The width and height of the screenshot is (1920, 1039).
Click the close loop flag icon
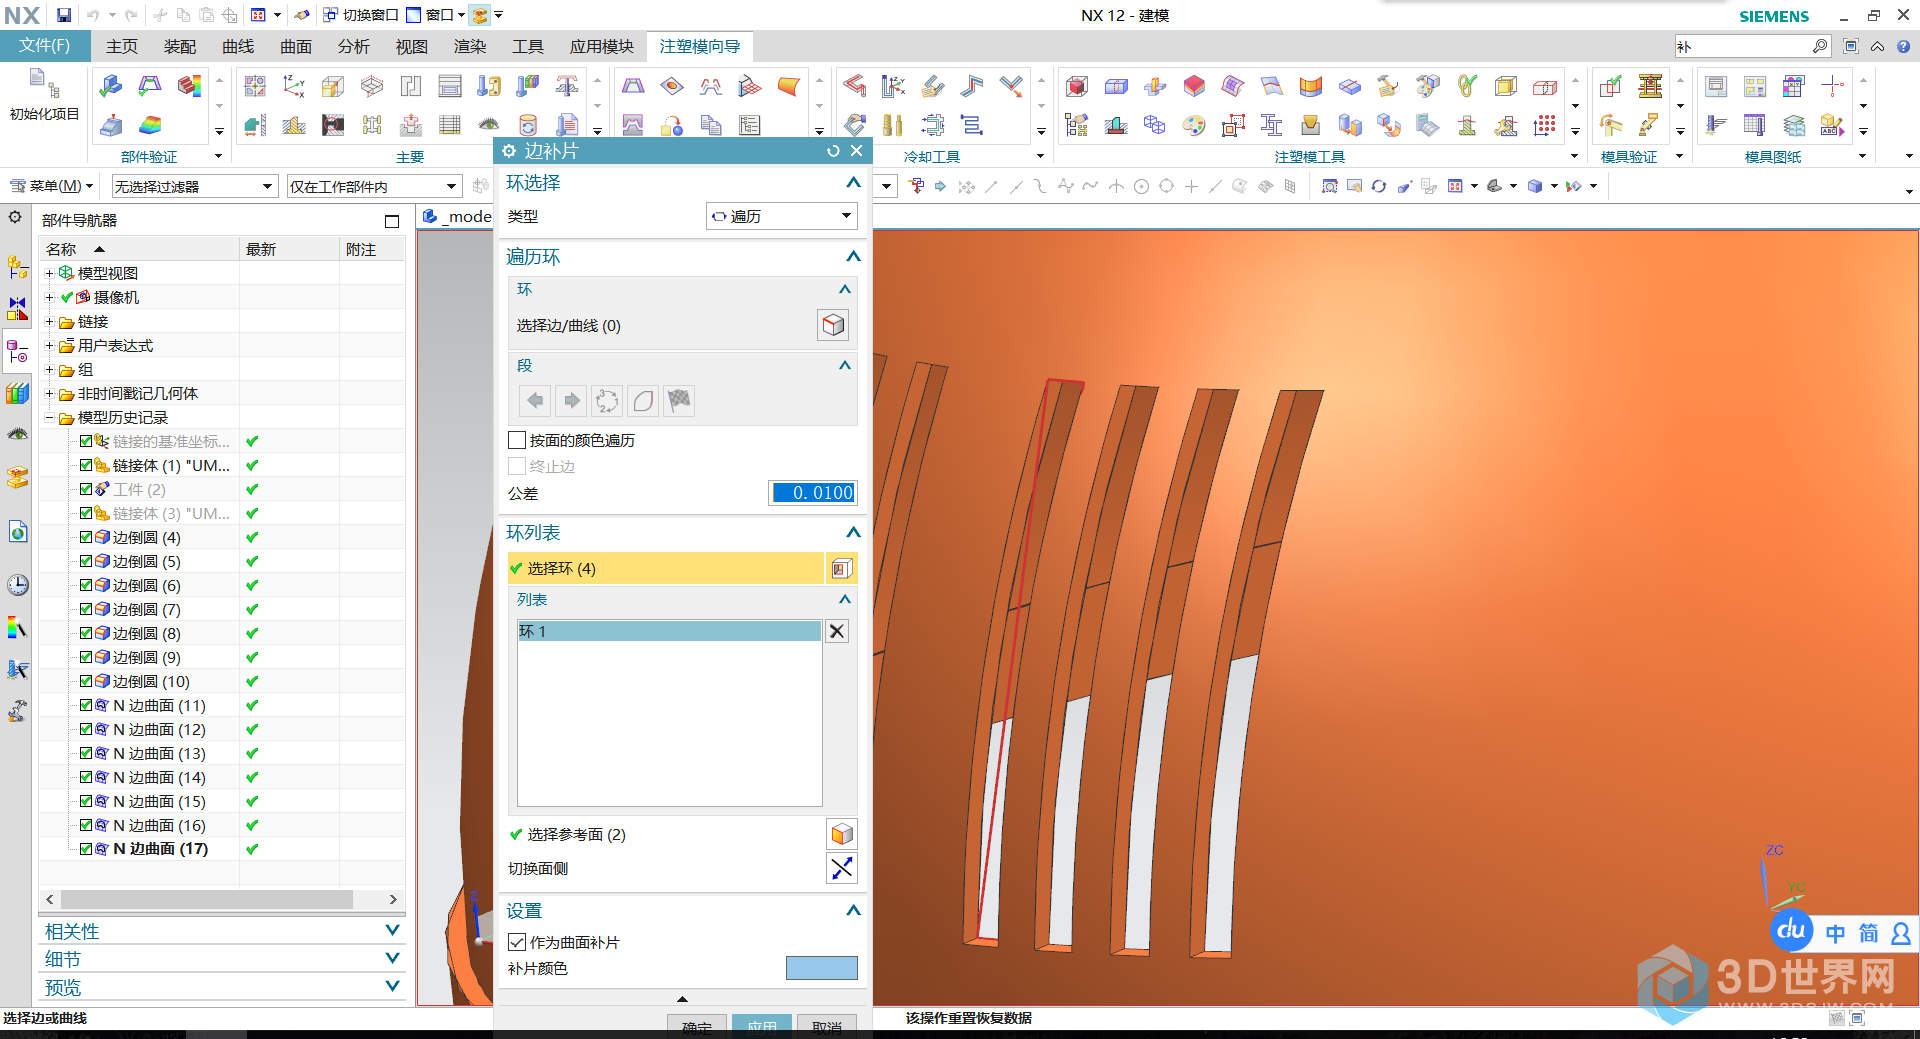click(679, 401)
